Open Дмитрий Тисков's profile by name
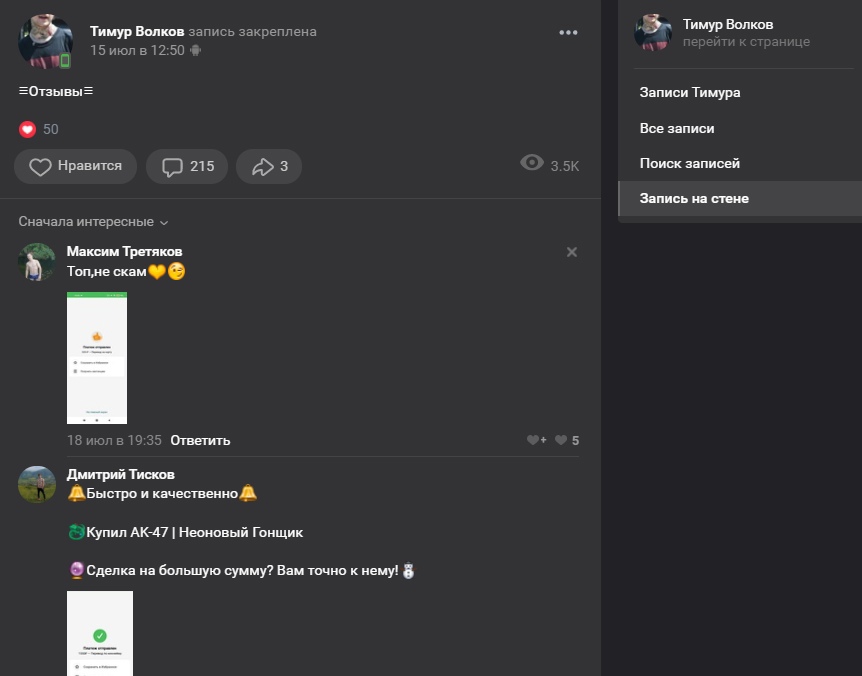The height and width of the screenshot is (676, 862). (120, 474)
